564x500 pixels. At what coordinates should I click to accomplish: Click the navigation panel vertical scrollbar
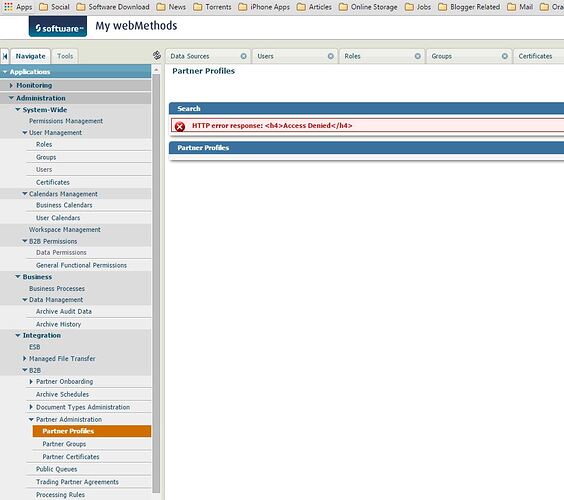tap(156, 282)
